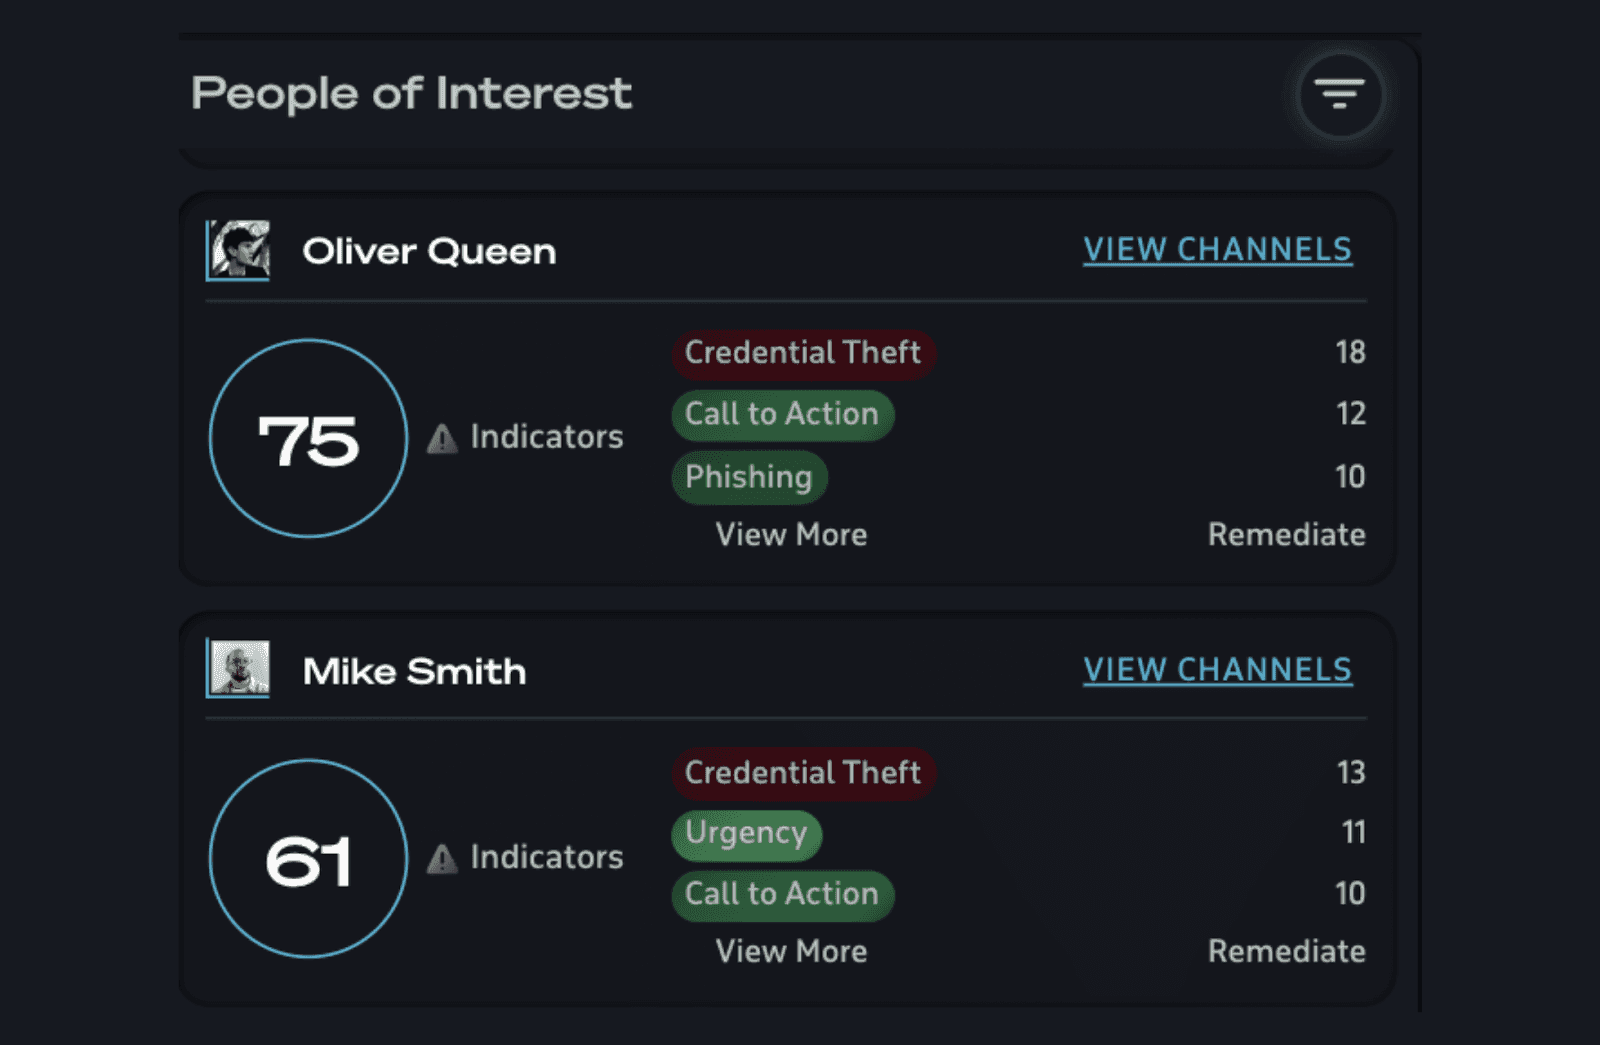Open VIEW CHANNELS for Oliver Queen
The image size is (1600, 1045).
click(x=1218, y=249)
